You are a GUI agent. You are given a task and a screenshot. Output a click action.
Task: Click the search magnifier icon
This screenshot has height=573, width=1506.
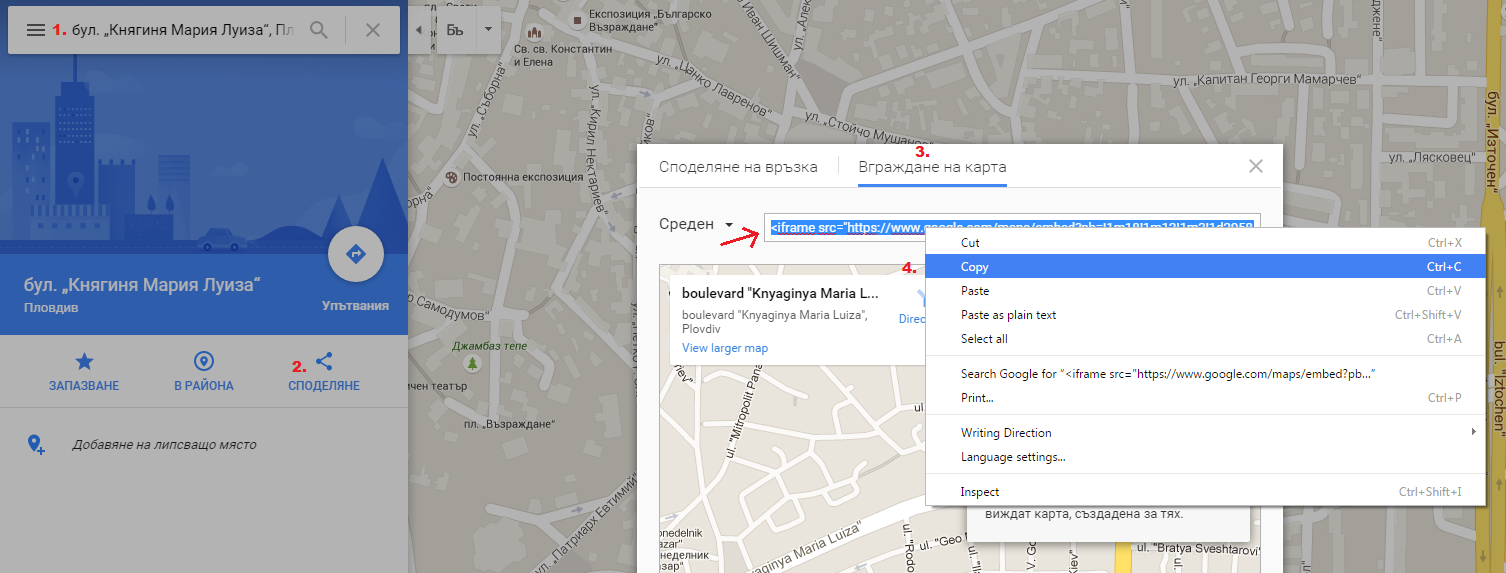(x=319, y=30)
